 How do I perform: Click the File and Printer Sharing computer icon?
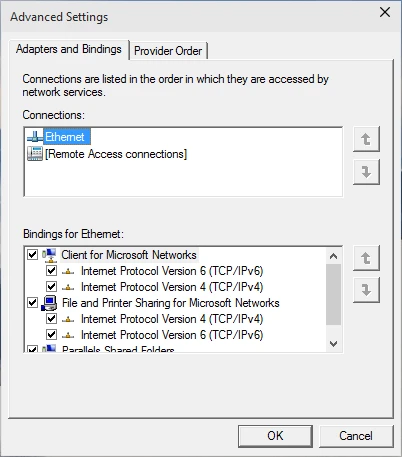[x=49, y=303]
